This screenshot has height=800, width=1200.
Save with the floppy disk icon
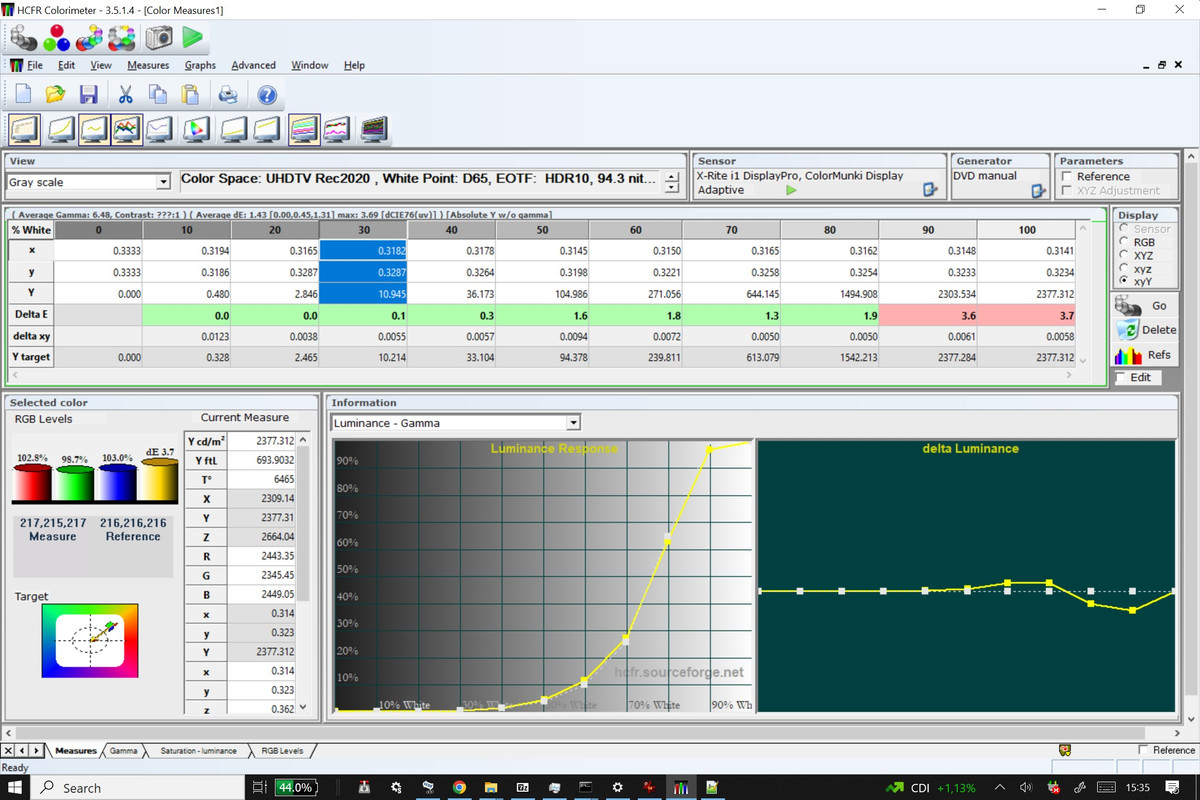[88, 95]
